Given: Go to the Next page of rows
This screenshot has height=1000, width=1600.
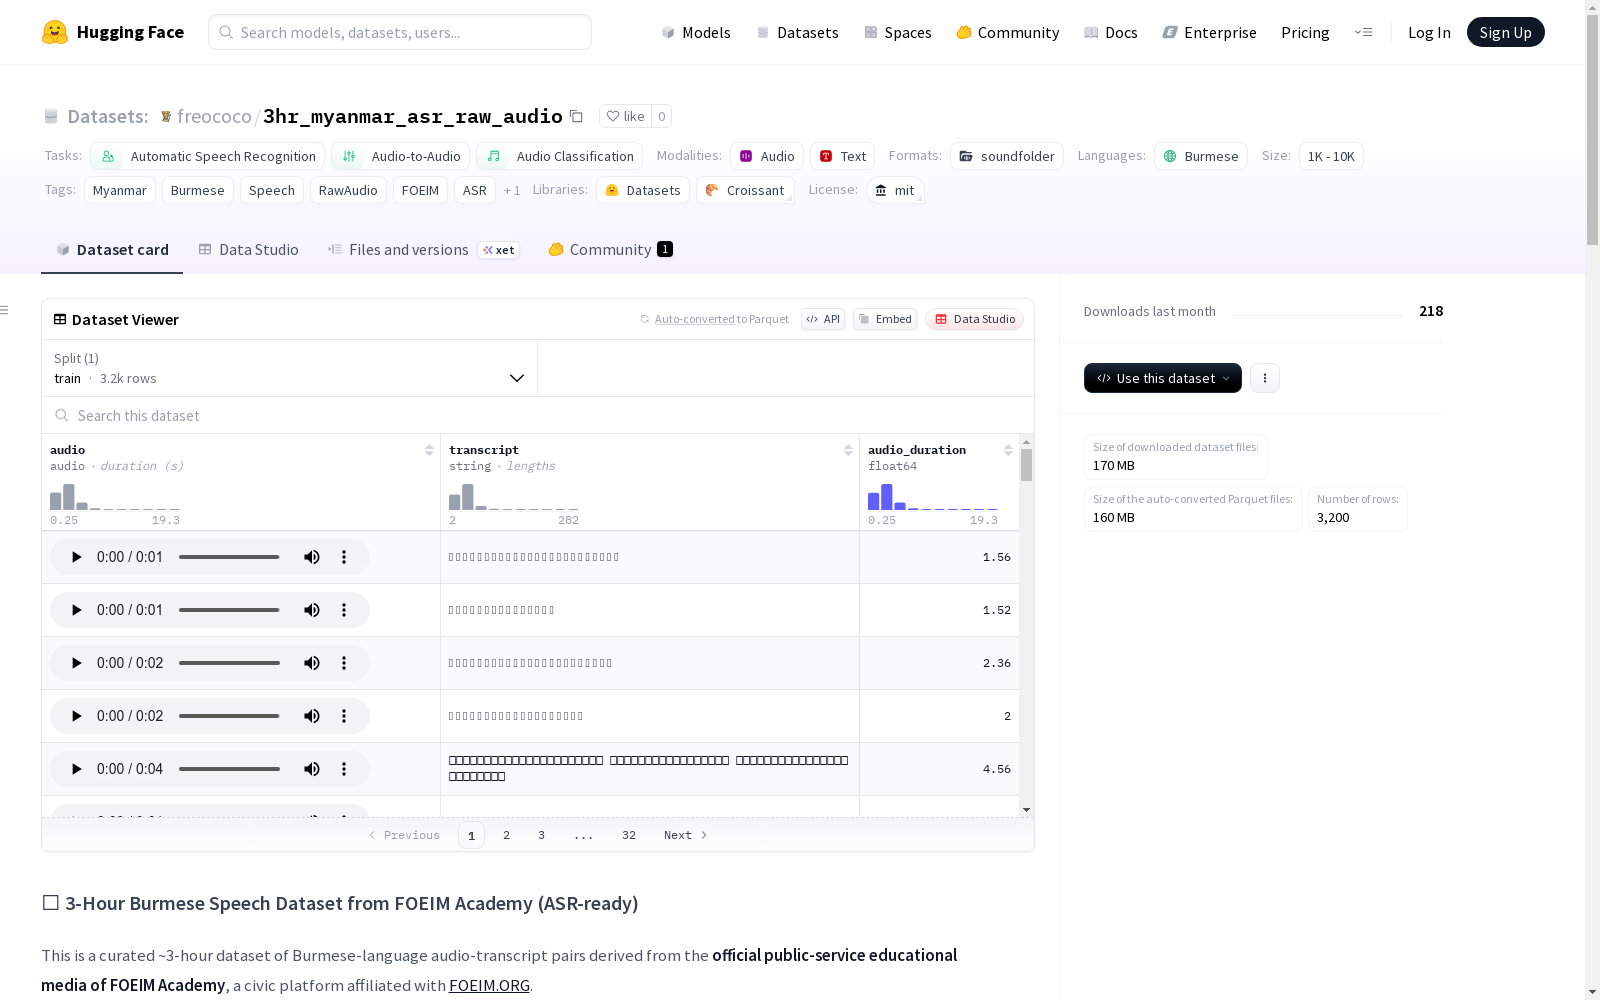Looking at the screenshot, I should click(x=686, y=835).
